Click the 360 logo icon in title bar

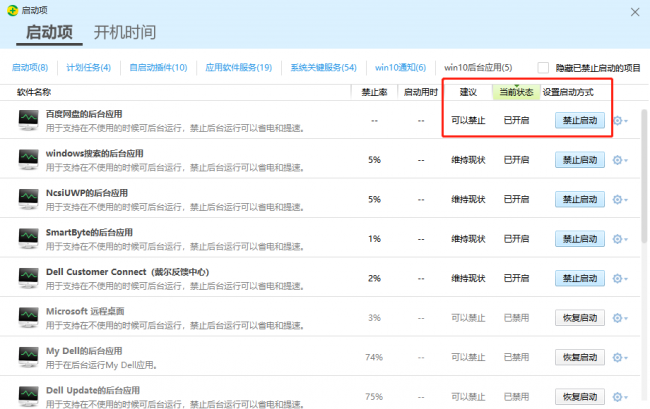tap(12, 10)
